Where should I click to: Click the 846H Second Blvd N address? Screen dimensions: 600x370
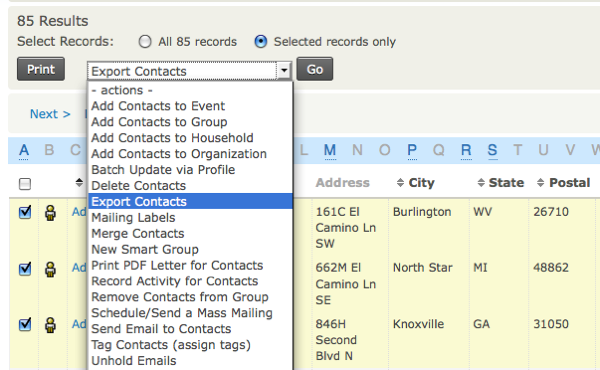pos(336,340)
